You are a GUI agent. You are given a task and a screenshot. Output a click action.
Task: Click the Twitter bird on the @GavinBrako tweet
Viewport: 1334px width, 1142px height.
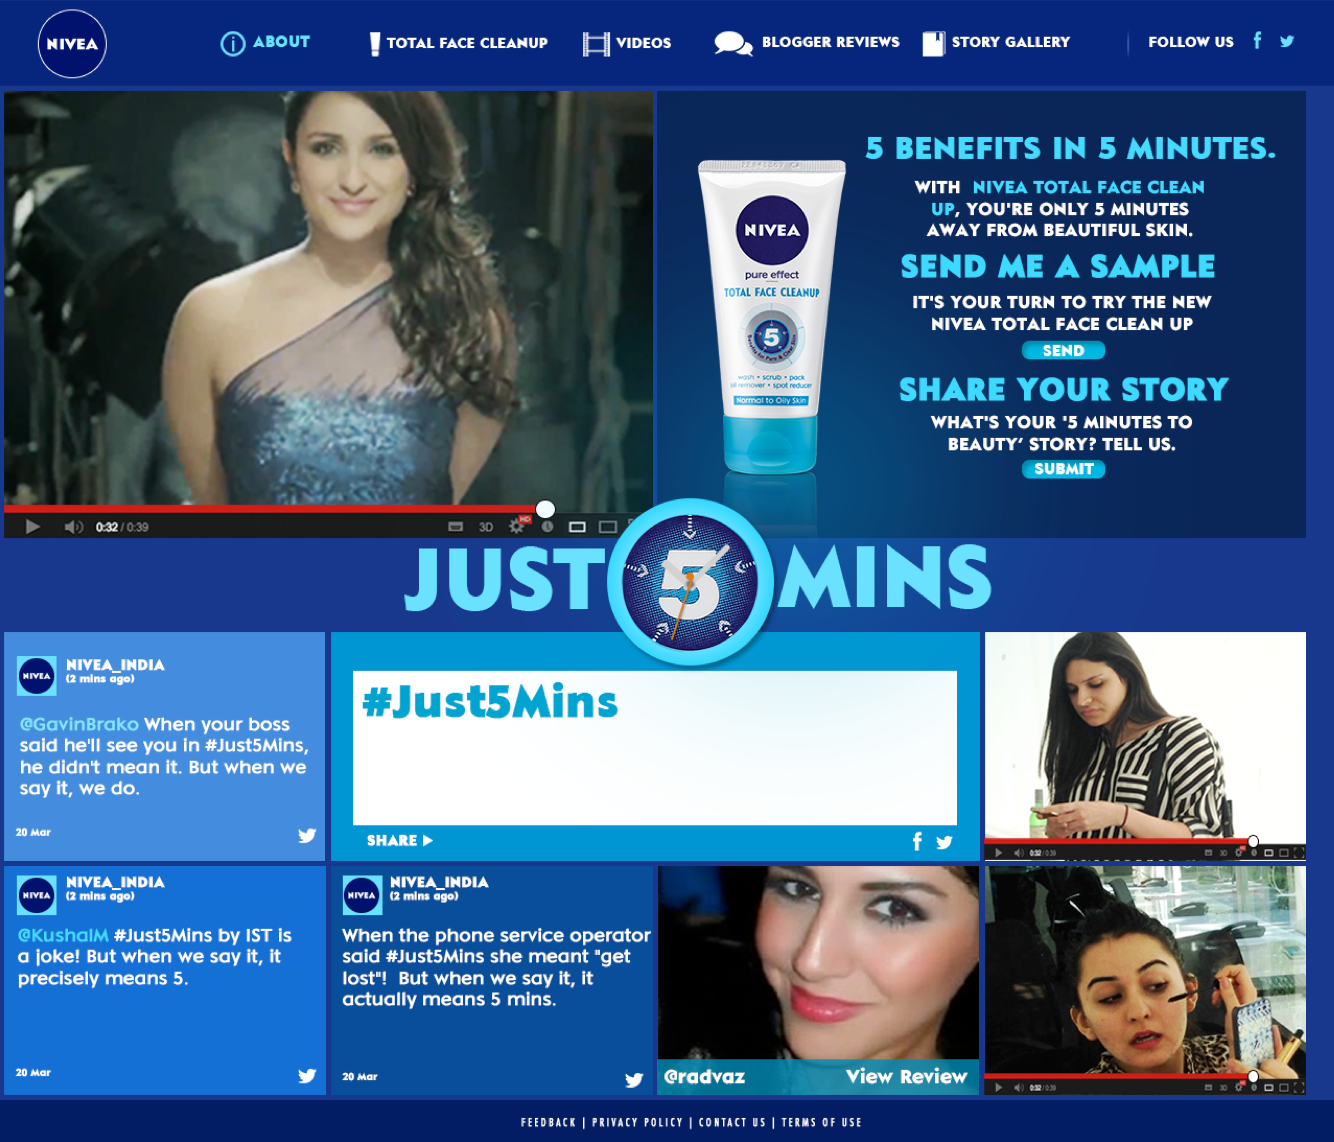[307, 835]
